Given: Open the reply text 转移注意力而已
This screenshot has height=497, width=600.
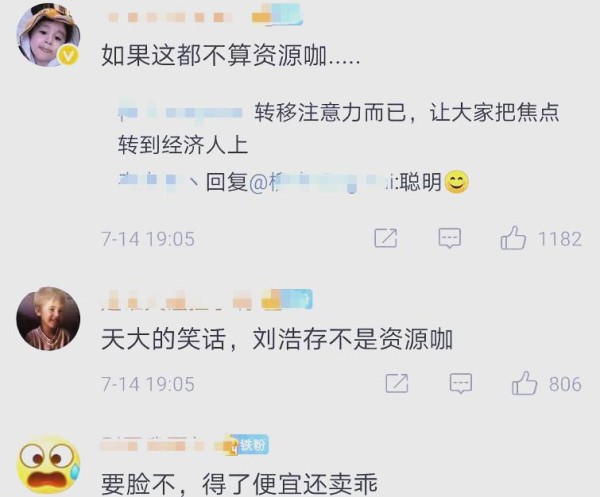Looking at the screenshot, I should (x=338, y=128).
